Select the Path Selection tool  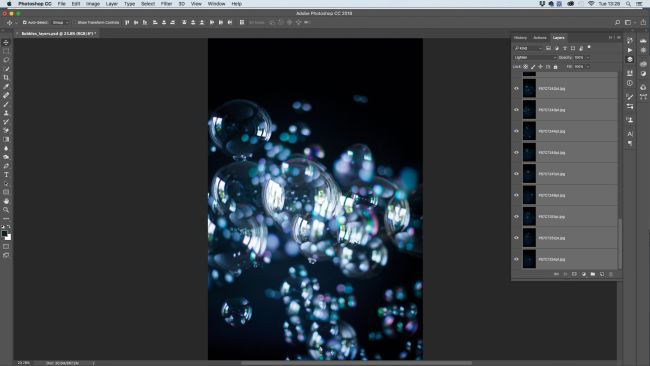click(6, 184)
